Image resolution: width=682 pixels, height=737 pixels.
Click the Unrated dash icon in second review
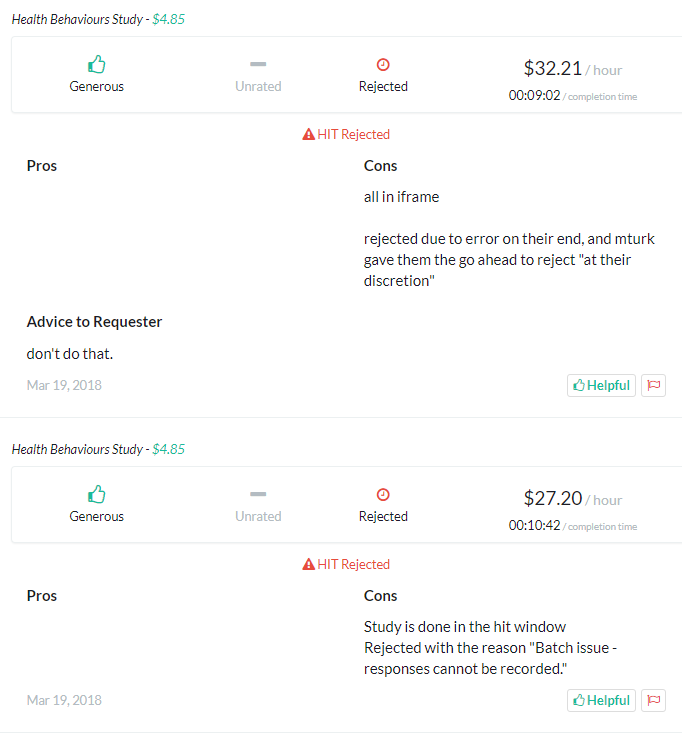point(258,494)
